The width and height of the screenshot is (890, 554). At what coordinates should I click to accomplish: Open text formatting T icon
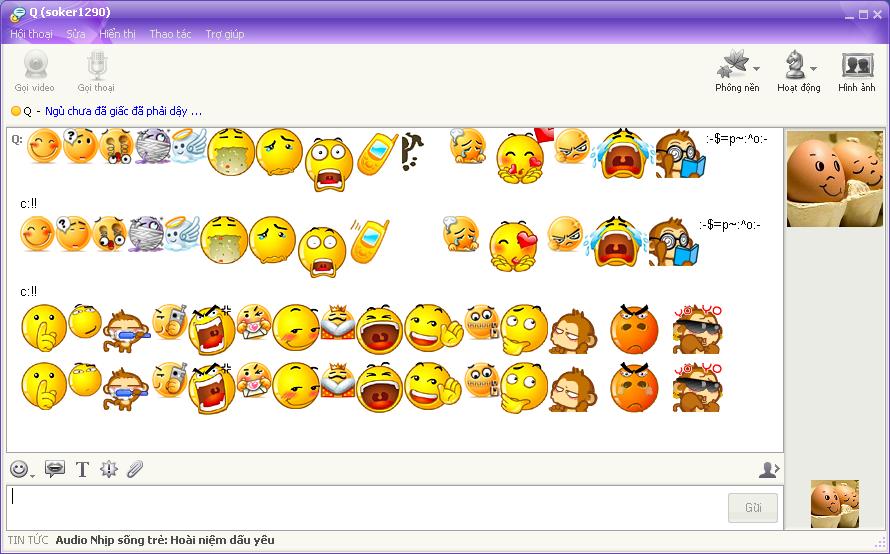coord(82,469)
